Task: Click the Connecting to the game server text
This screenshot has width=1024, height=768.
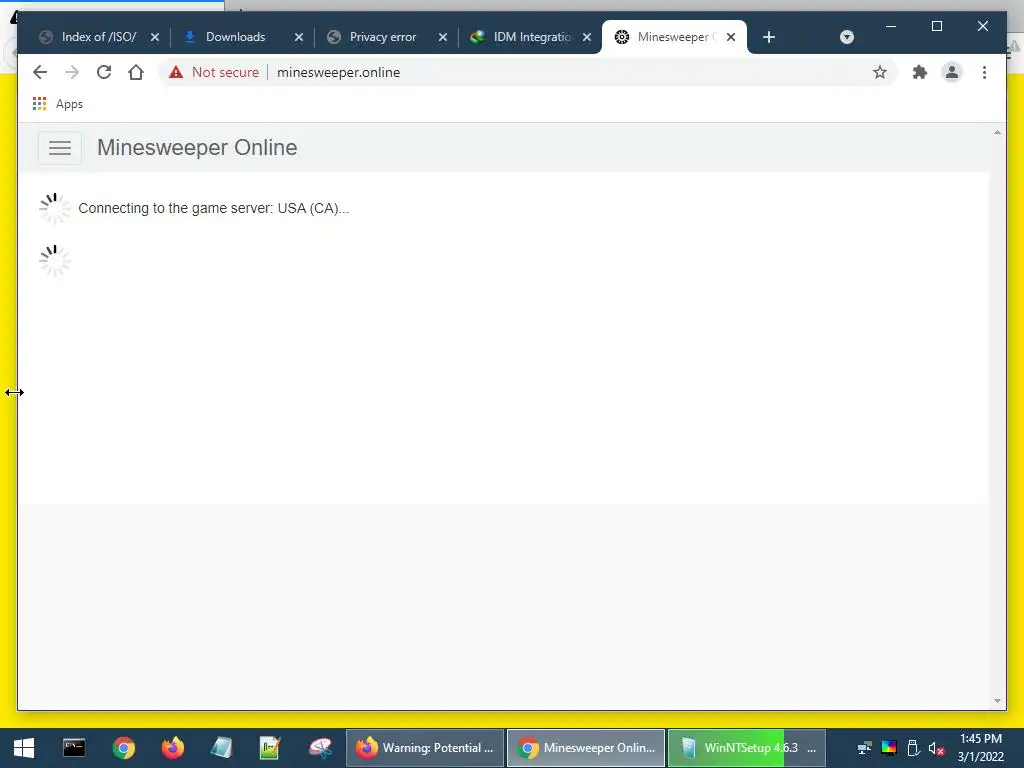Action: point(214,208)
